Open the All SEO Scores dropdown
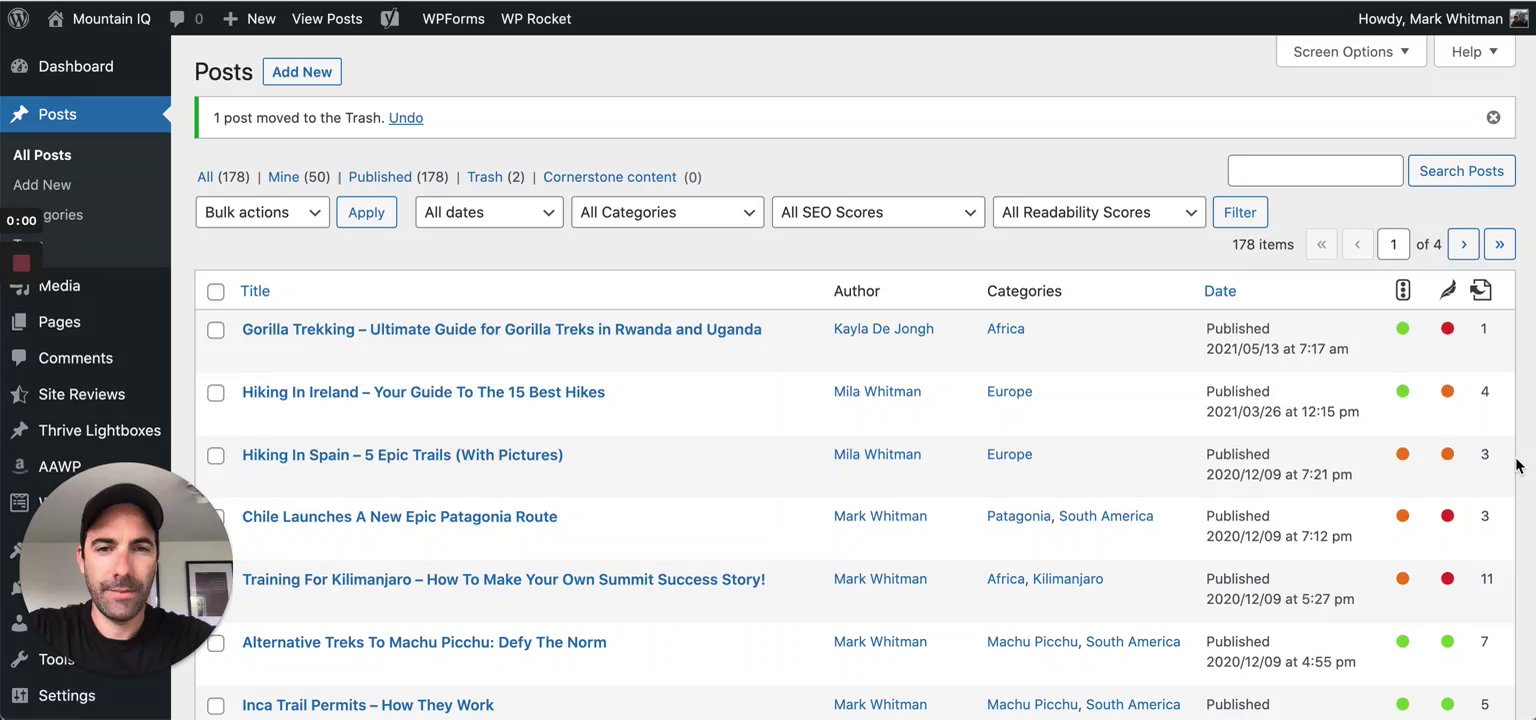Viewport: 1536px width, 720px height. [x=878, y=212]
